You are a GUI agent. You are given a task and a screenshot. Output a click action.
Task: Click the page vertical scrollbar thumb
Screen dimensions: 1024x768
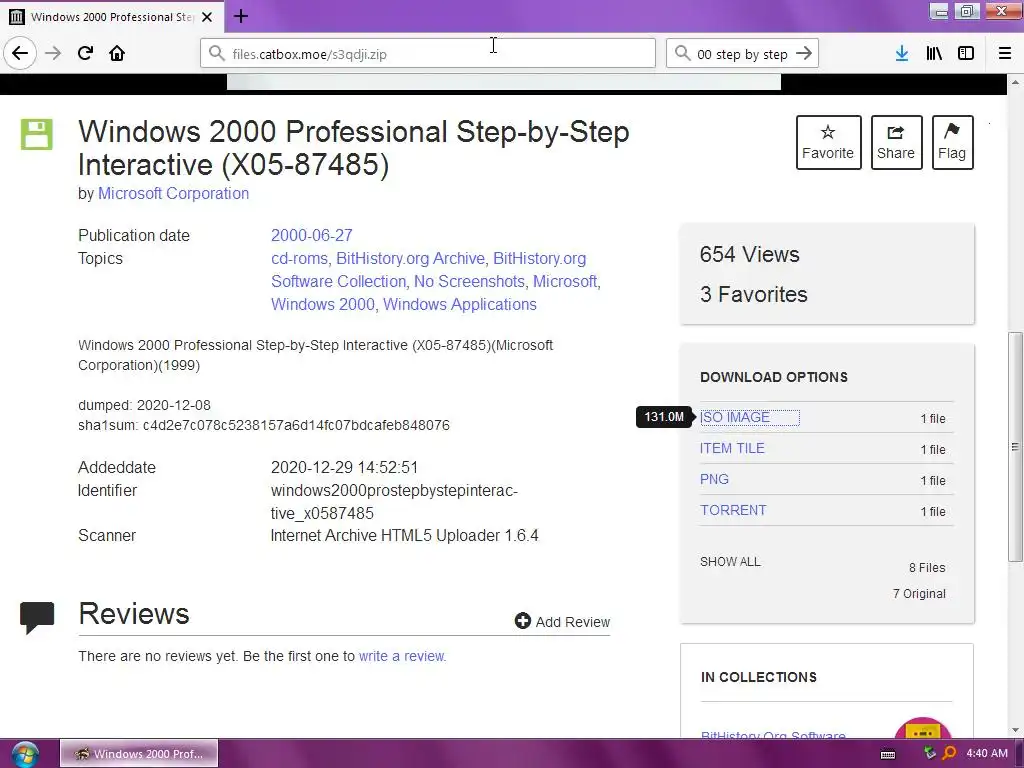1015,447
